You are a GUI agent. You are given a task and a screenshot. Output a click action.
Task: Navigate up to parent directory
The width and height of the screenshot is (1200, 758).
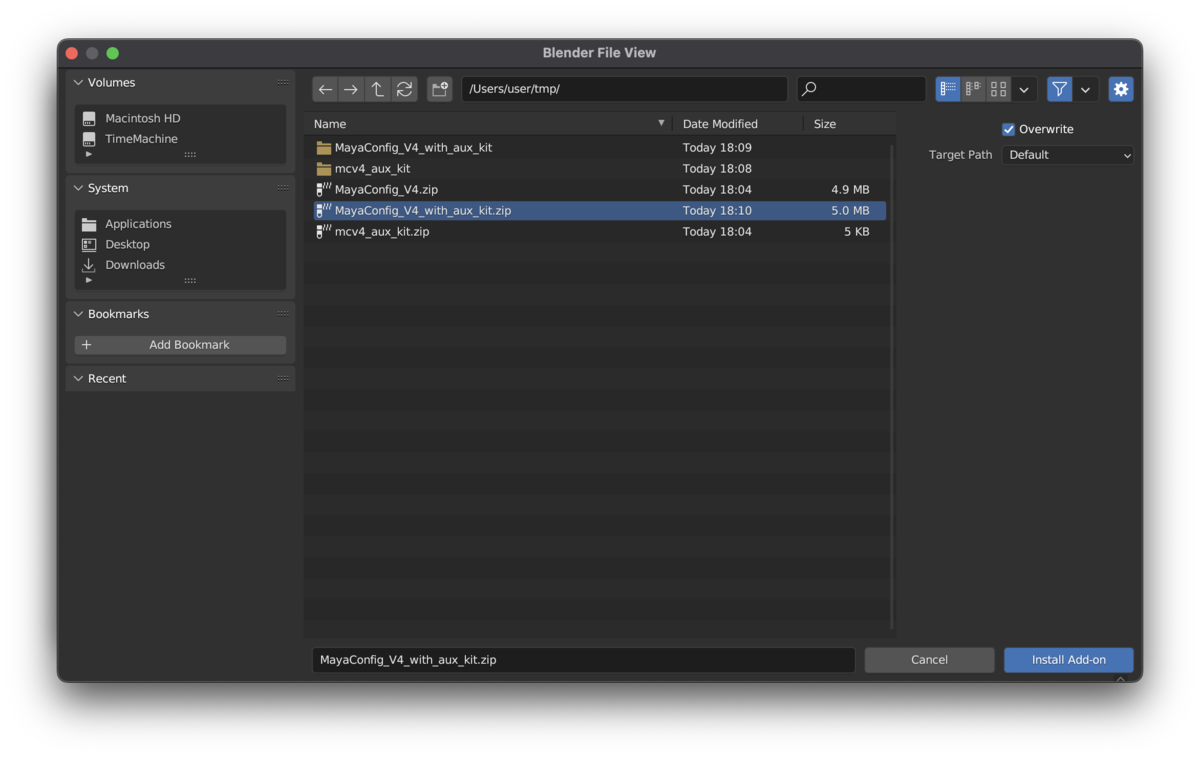(x=377, y=89)
